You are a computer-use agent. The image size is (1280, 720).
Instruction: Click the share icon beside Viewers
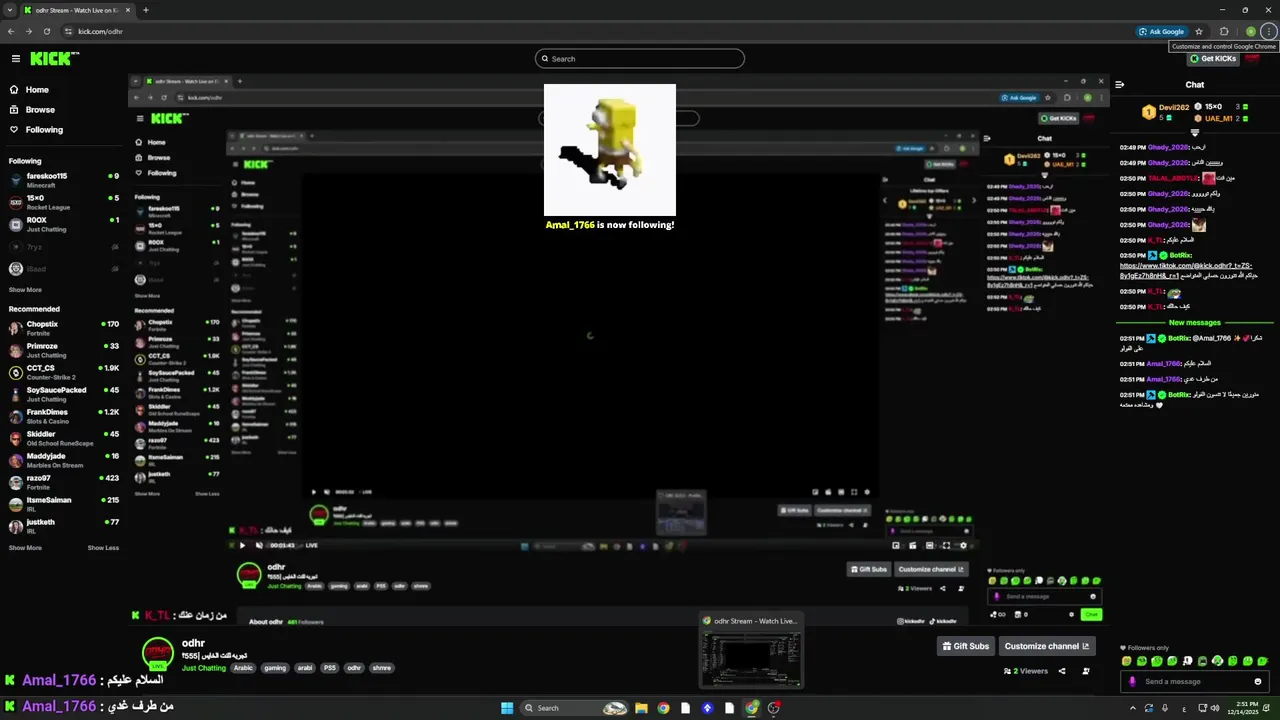click(x=1062, y=671)
